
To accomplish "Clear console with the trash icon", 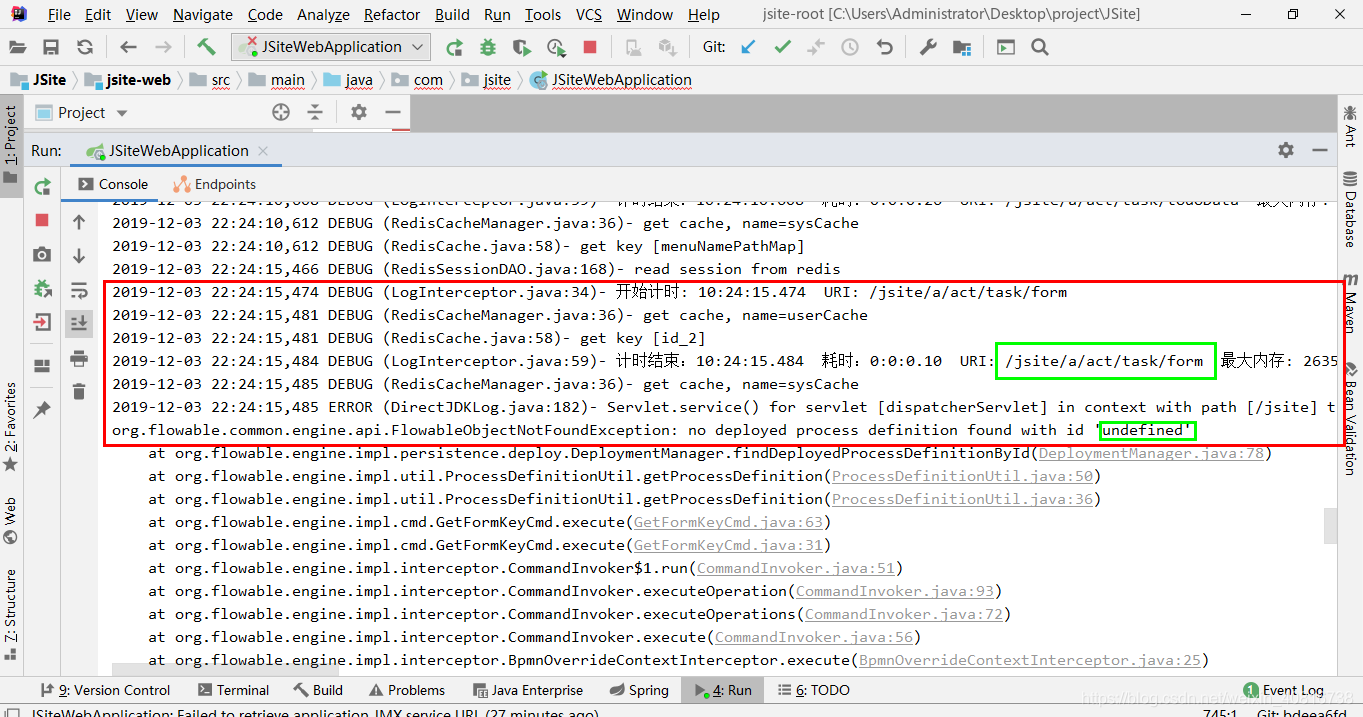I will [79, 392].
